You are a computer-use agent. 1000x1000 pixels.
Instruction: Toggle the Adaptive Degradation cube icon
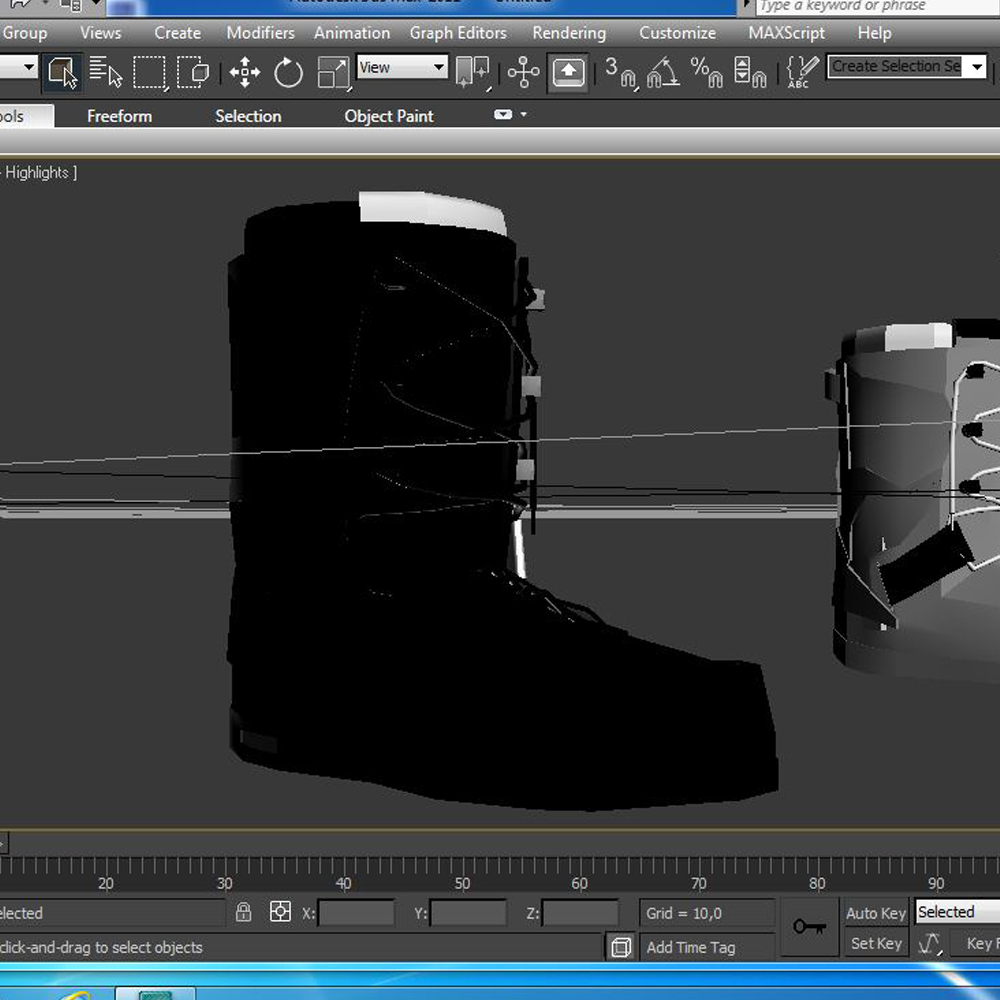tap(621, 947)
